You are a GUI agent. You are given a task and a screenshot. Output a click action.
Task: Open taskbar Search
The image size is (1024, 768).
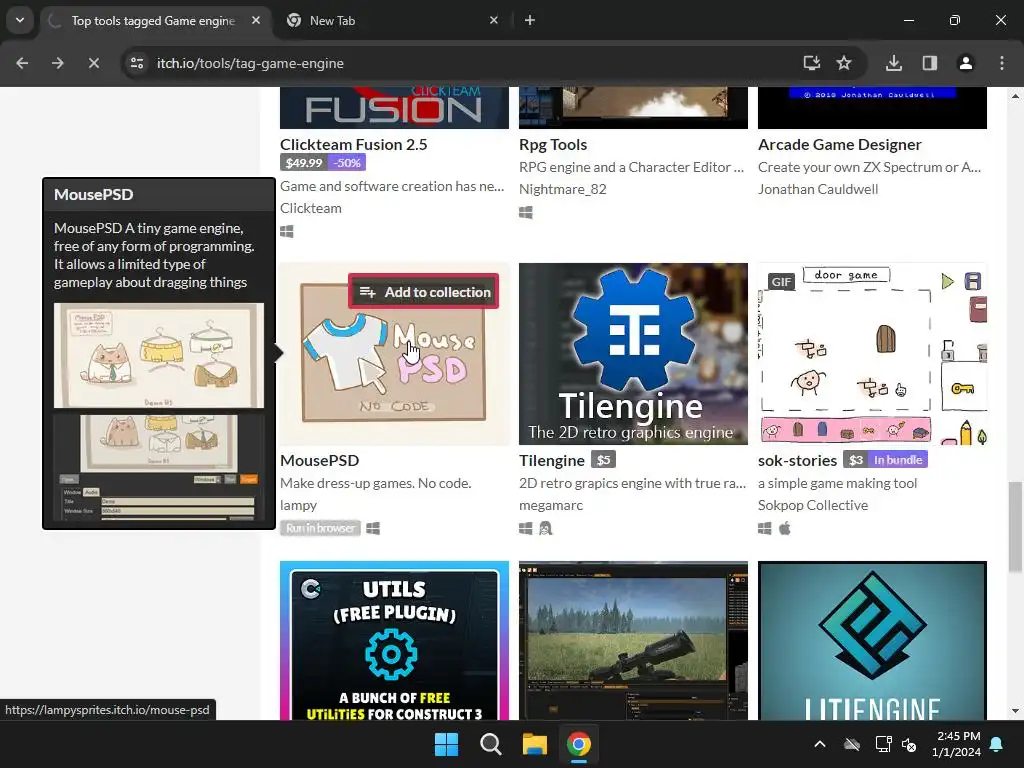(x=490, y=744)
